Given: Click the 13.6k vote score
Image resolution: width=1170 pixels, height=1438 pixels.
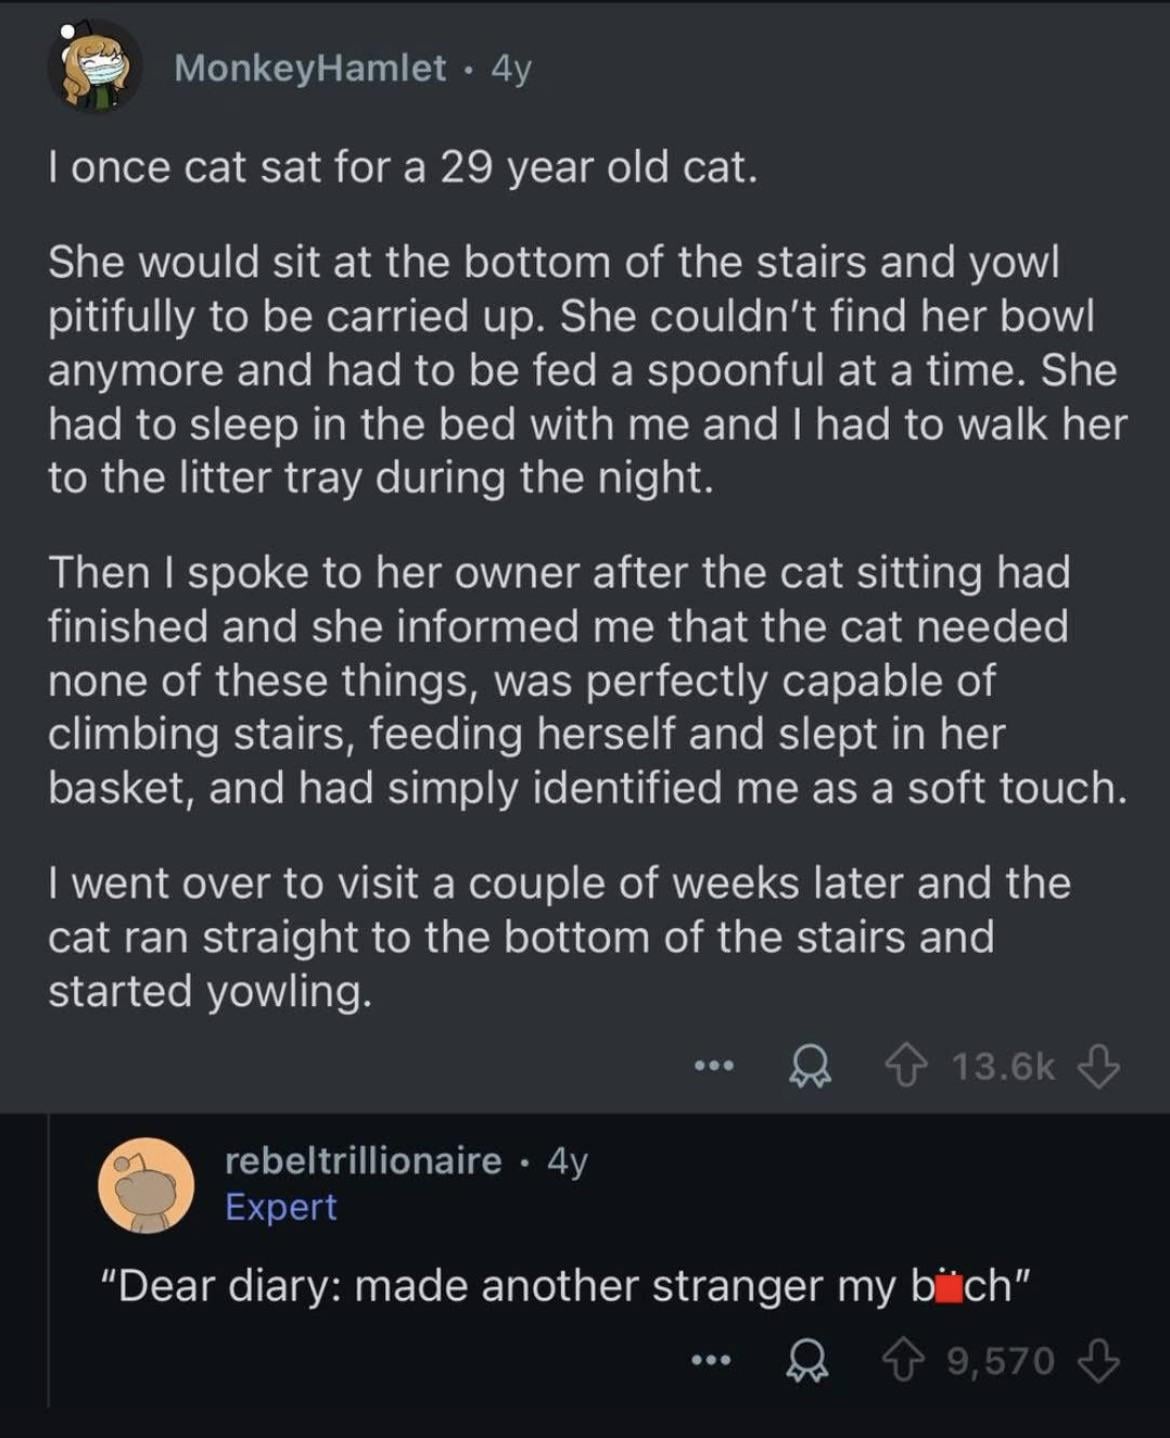Looking at the screenshot, I should click(x=1003, y=1066).
